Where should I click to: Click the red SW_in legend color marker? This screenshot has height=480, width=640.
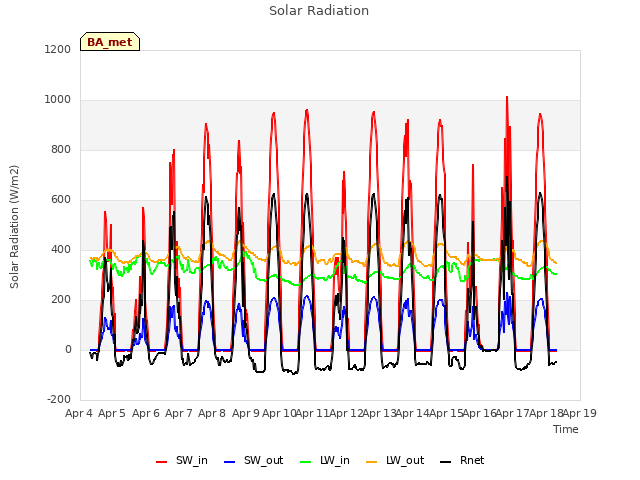[x=162, y=462]
